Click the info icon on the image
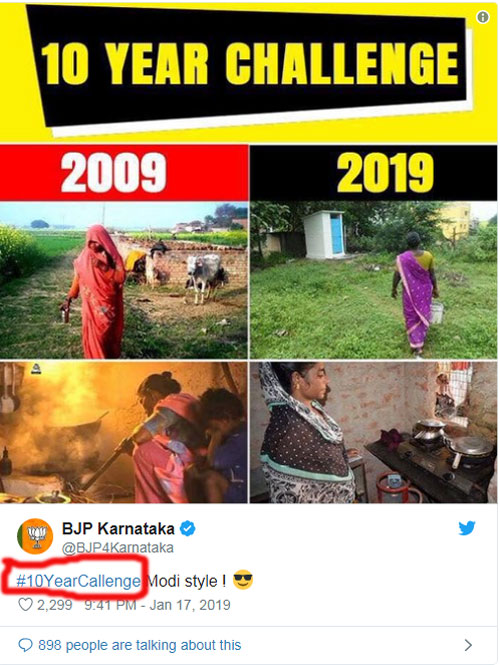This screenshot has height=665, width=500. click(483, 17)
